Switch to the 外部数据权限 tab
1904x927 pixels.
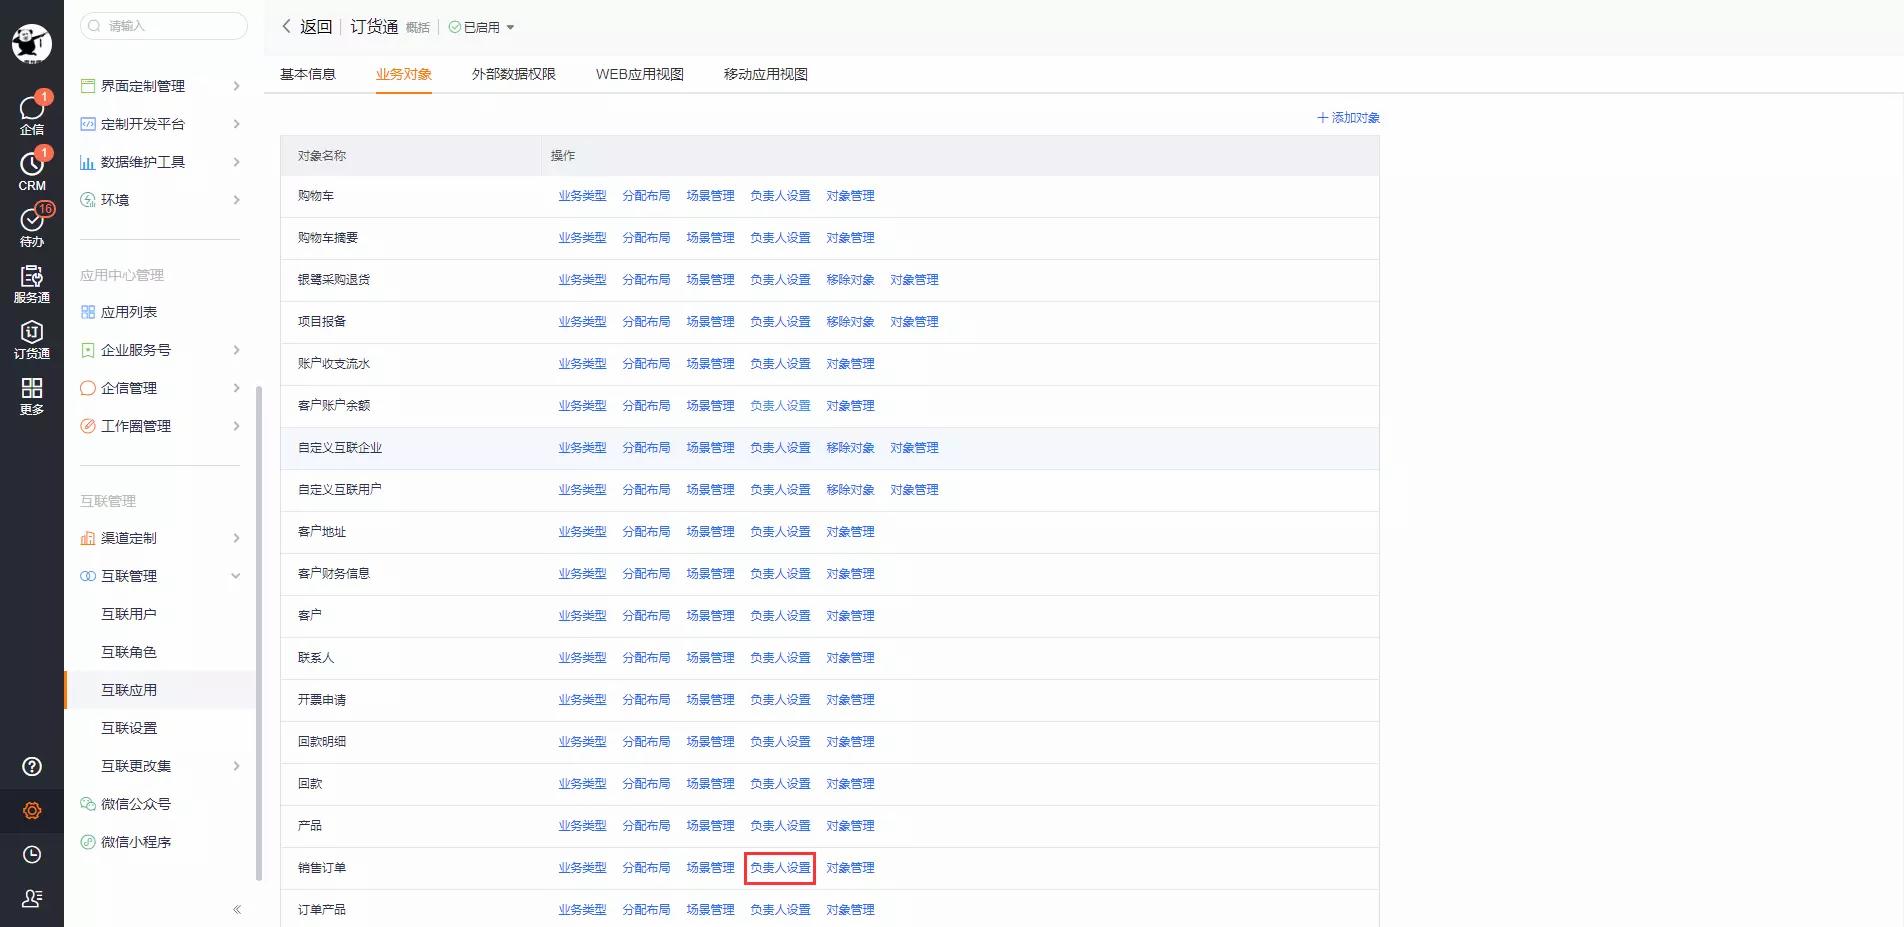pyautogui.click(x=514, y=74)
